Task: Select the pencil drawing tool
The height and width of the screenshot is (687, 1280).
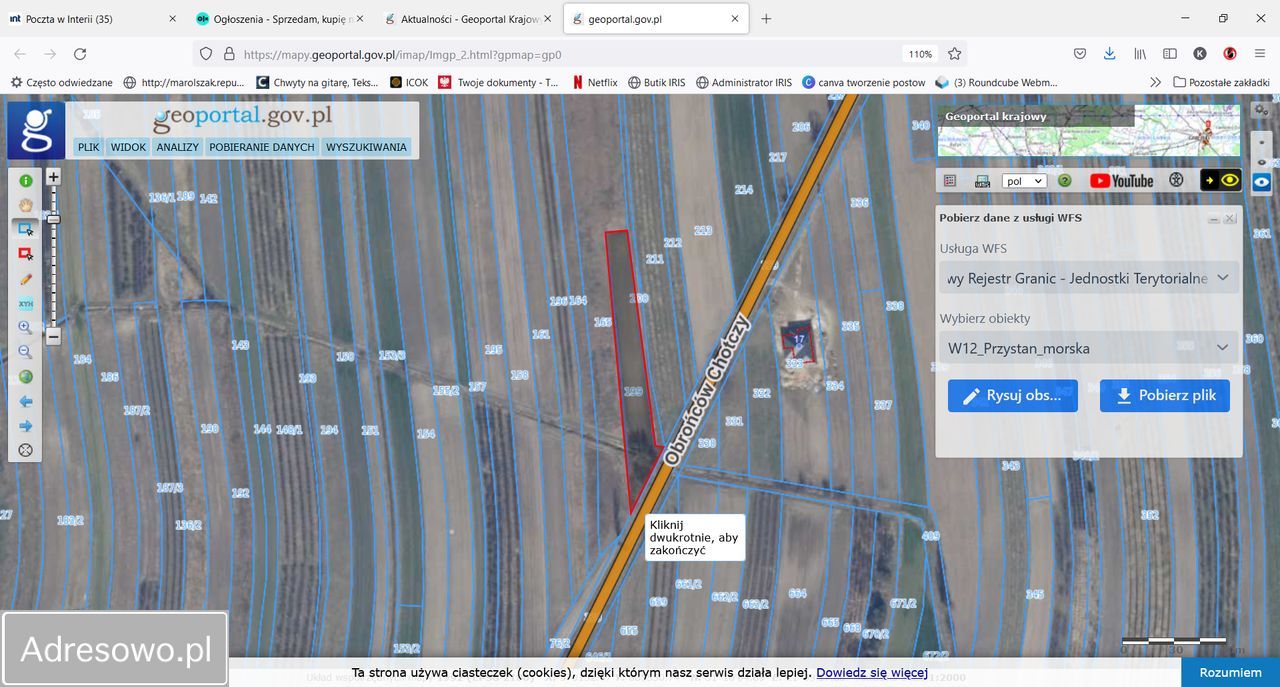Action: coord(26,279)
